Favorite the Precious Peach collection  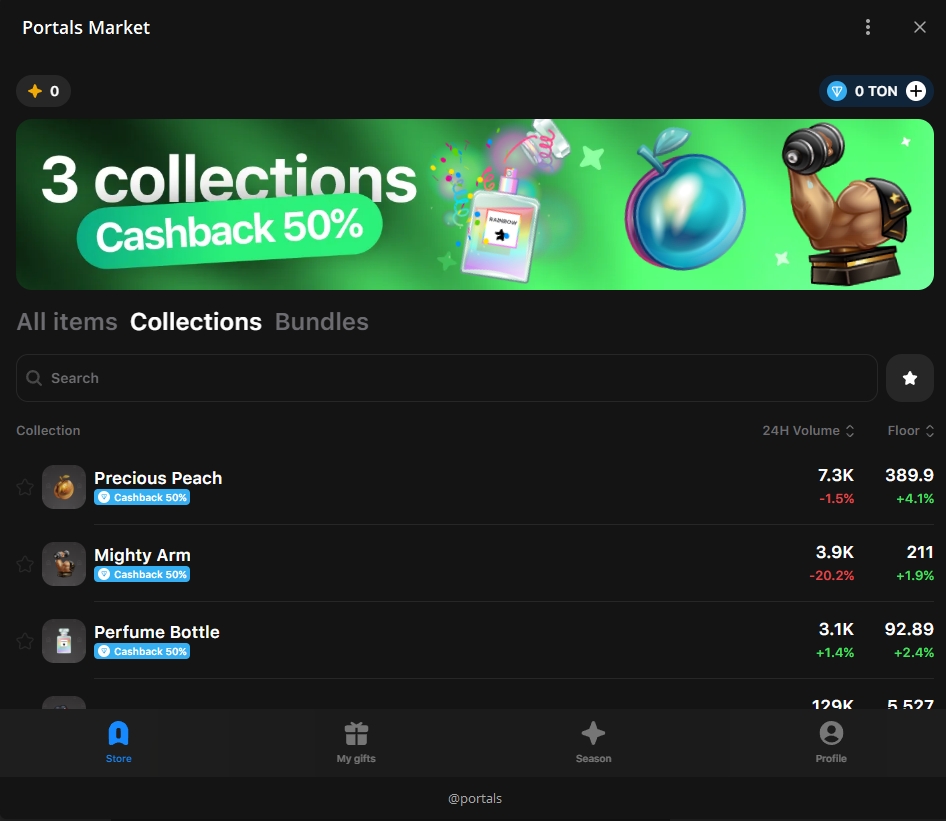coord(25,487)
